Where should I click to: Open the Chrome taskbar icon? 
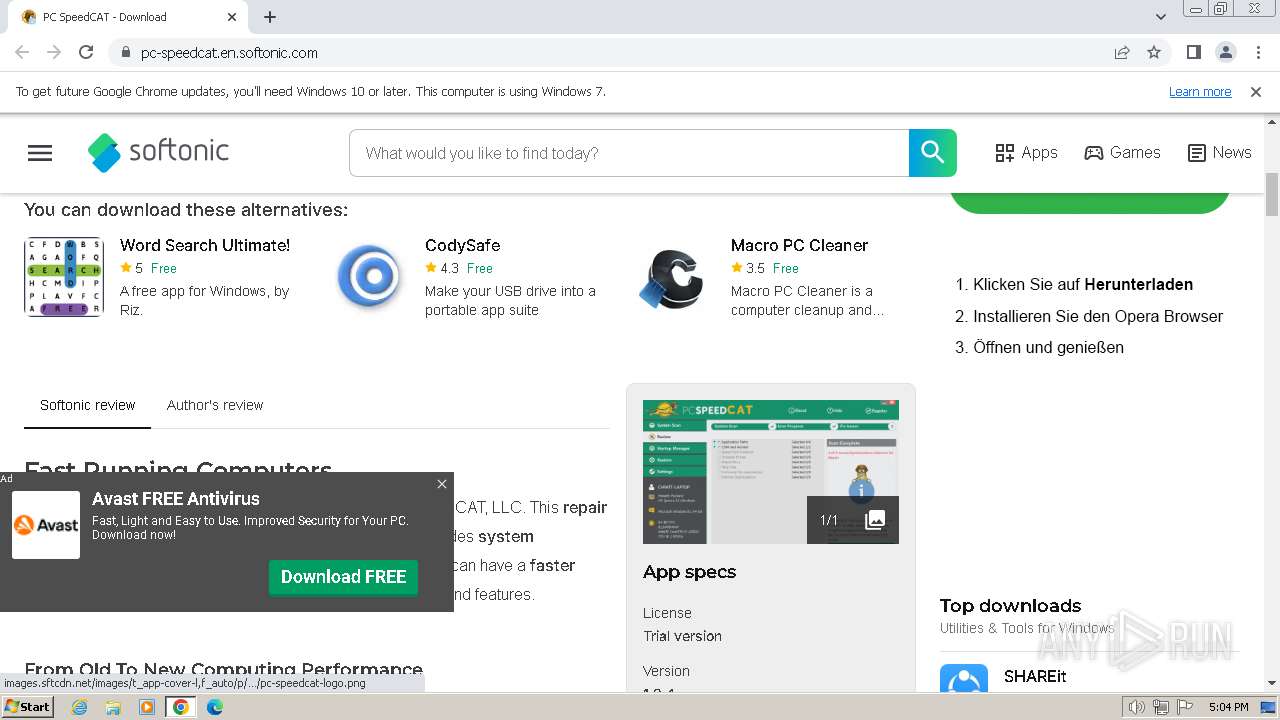[181, 707]
